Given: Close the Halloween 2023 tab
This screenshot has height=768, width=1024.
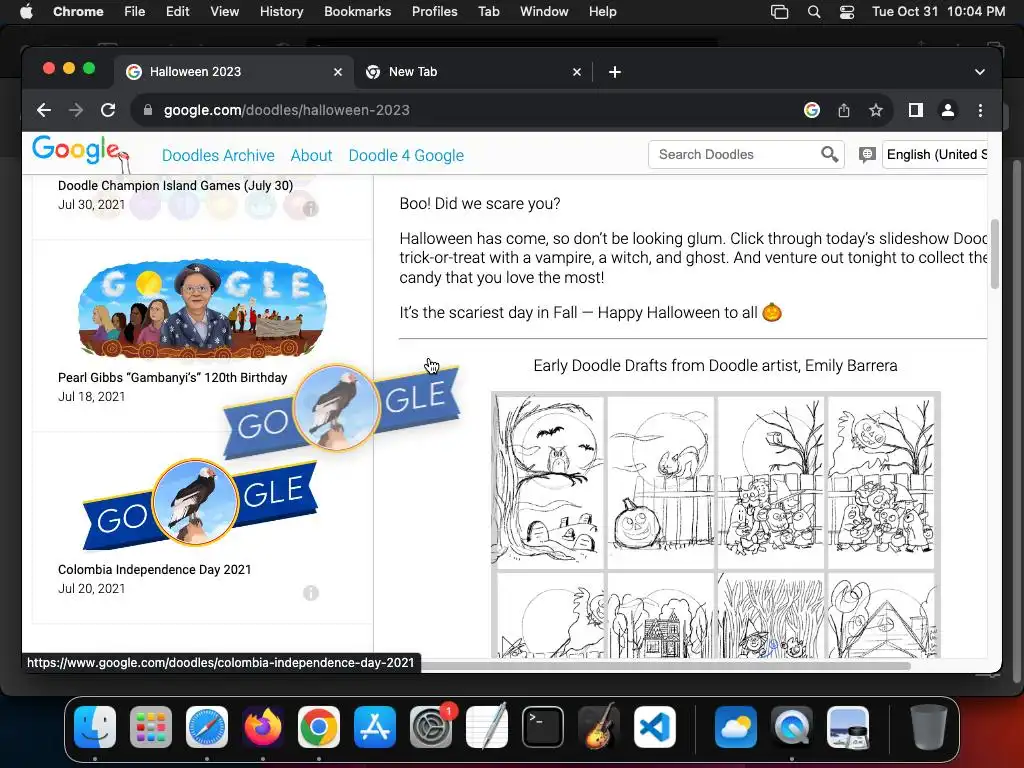Looking at the screenshot, I should click(338, 72).
